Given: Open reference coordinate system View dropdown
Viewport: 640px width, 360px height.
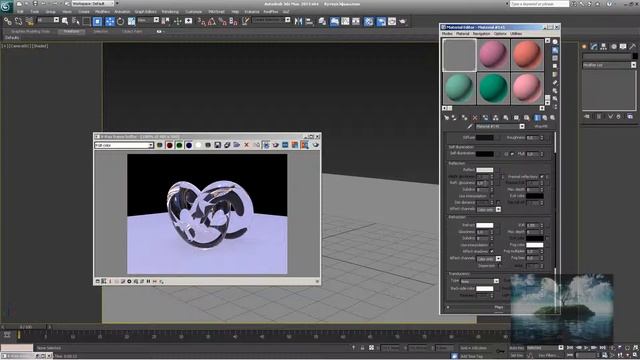Looking at the screenshot, I should tap(148, 20).
